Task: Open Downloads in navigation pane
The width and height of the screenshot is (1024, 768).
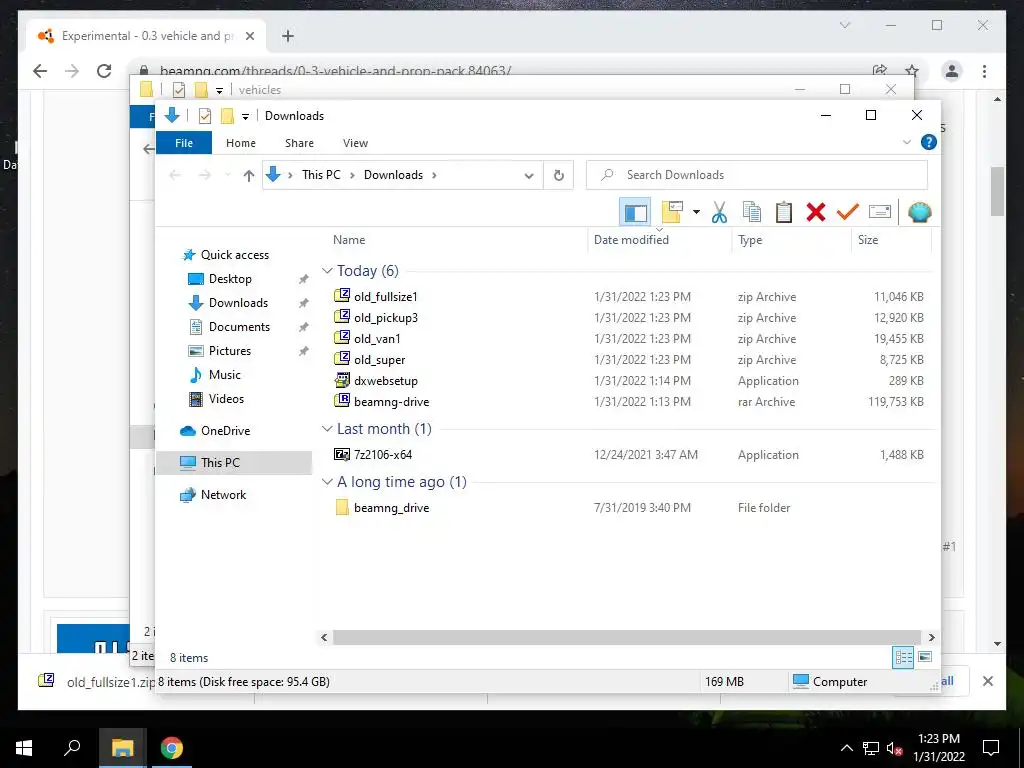Action: point(238,303)
